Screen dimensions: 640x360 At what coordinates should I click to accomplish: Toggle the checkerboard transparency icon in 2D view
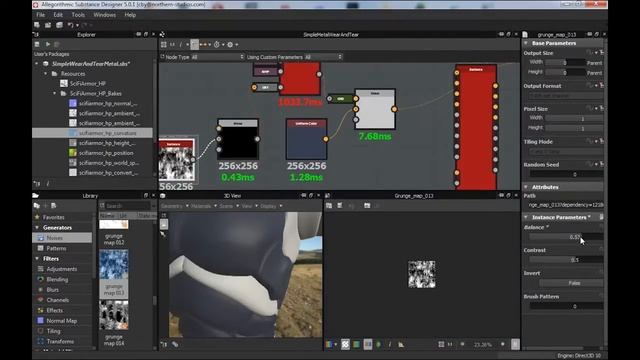click(x=345, y=344)
